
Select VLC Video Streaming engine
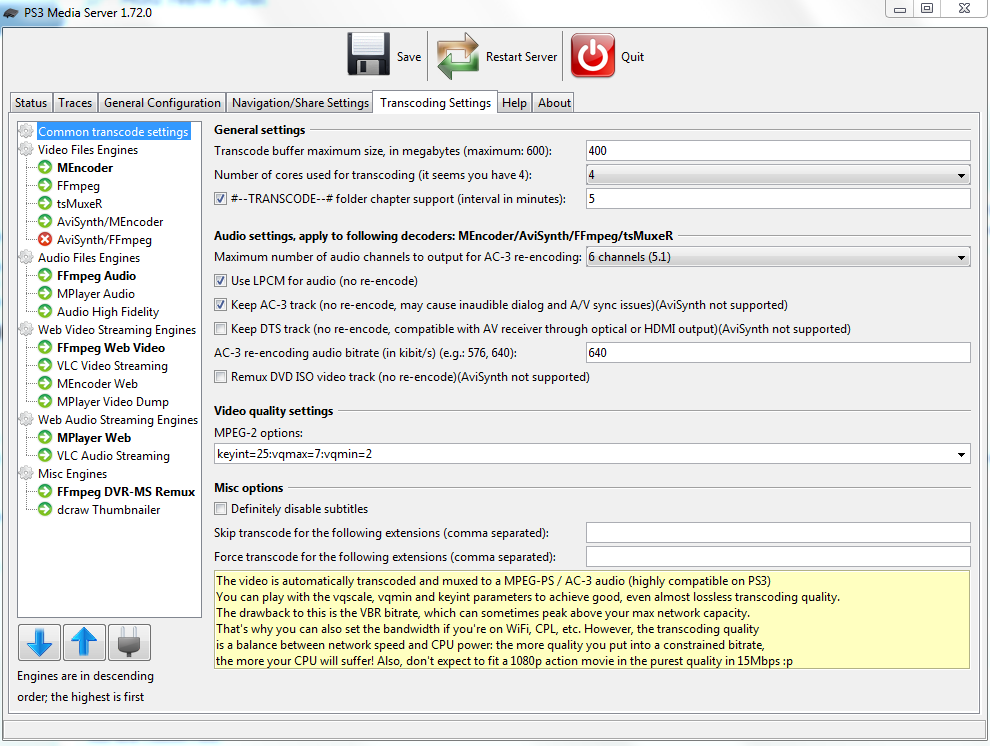pyautogui.click(x=111, y=366)
